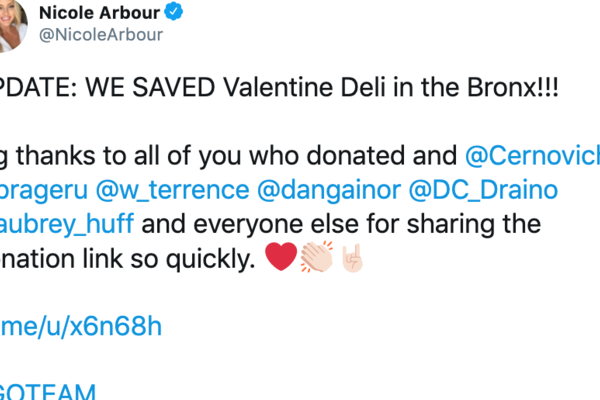Image resolution: width=600 pixels, height=400 pixels.
Task: Click the @NicoleArbour handle
Action: (x=101, y=36)
